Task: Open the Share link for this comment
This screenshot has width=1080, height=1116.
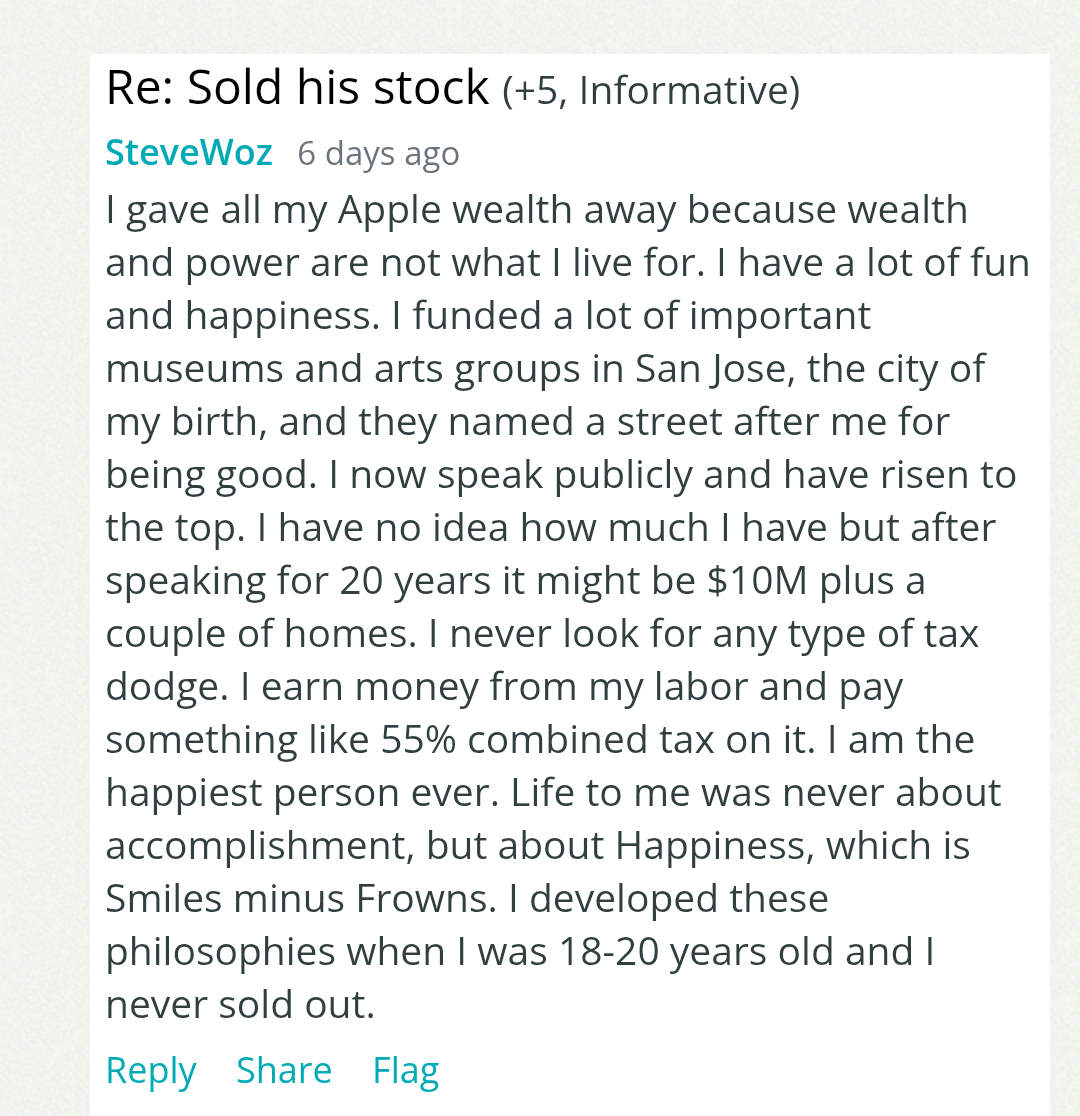Action: point(284,1070)
